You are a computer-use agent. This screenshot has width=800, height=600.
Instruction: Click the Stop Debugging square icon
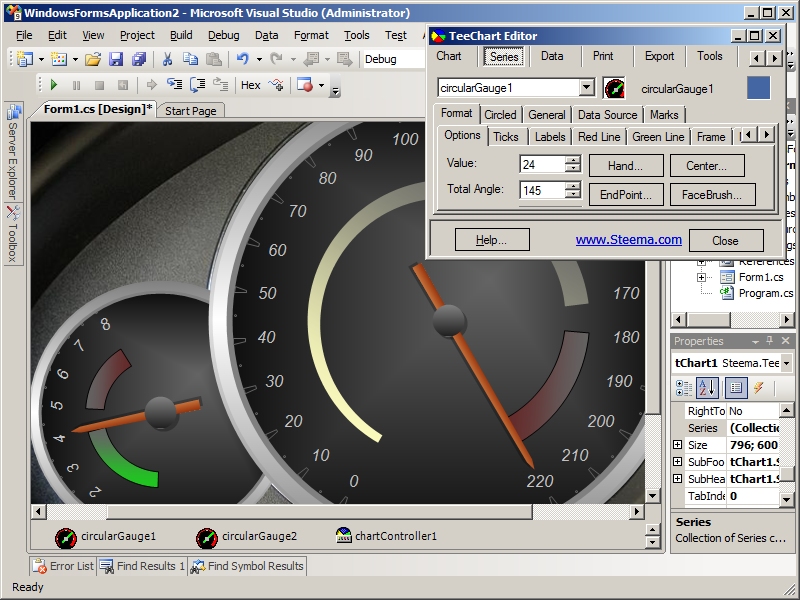pyautogui.click(x=99, y=85)
